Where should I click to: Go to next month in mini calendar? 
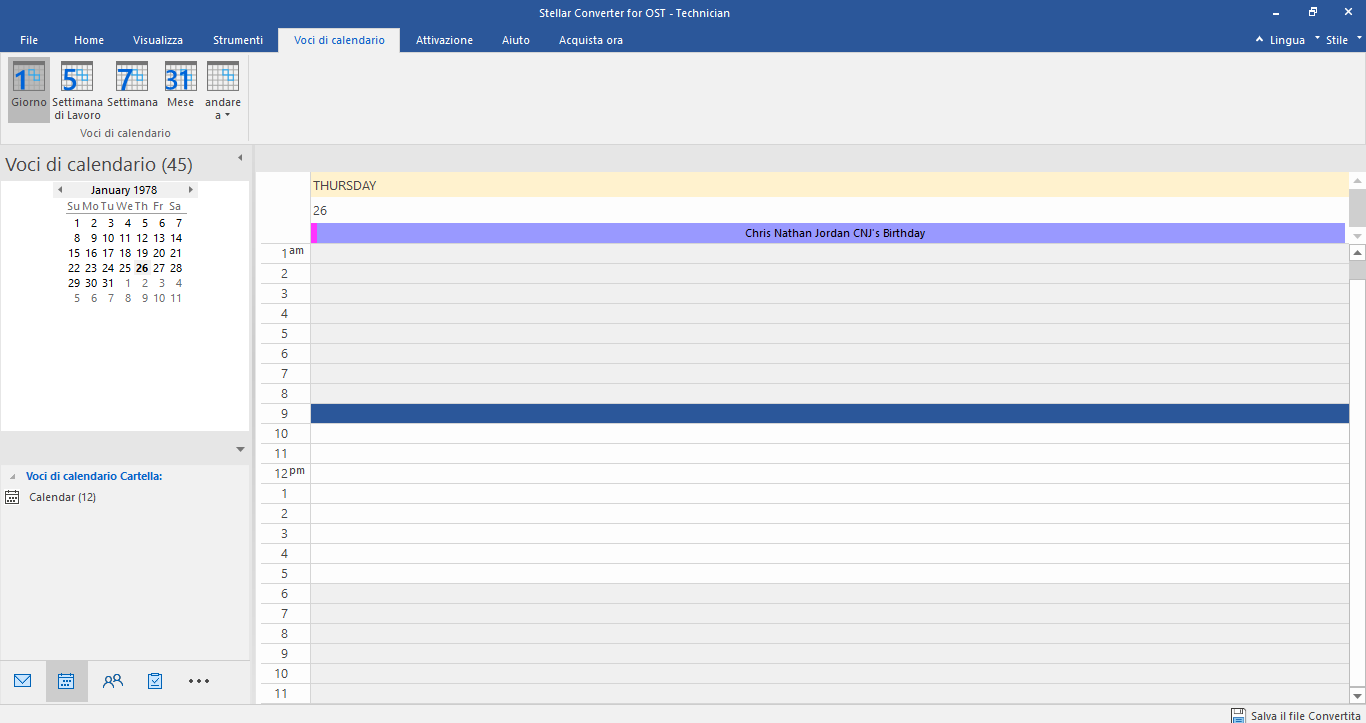pos(191,190)
